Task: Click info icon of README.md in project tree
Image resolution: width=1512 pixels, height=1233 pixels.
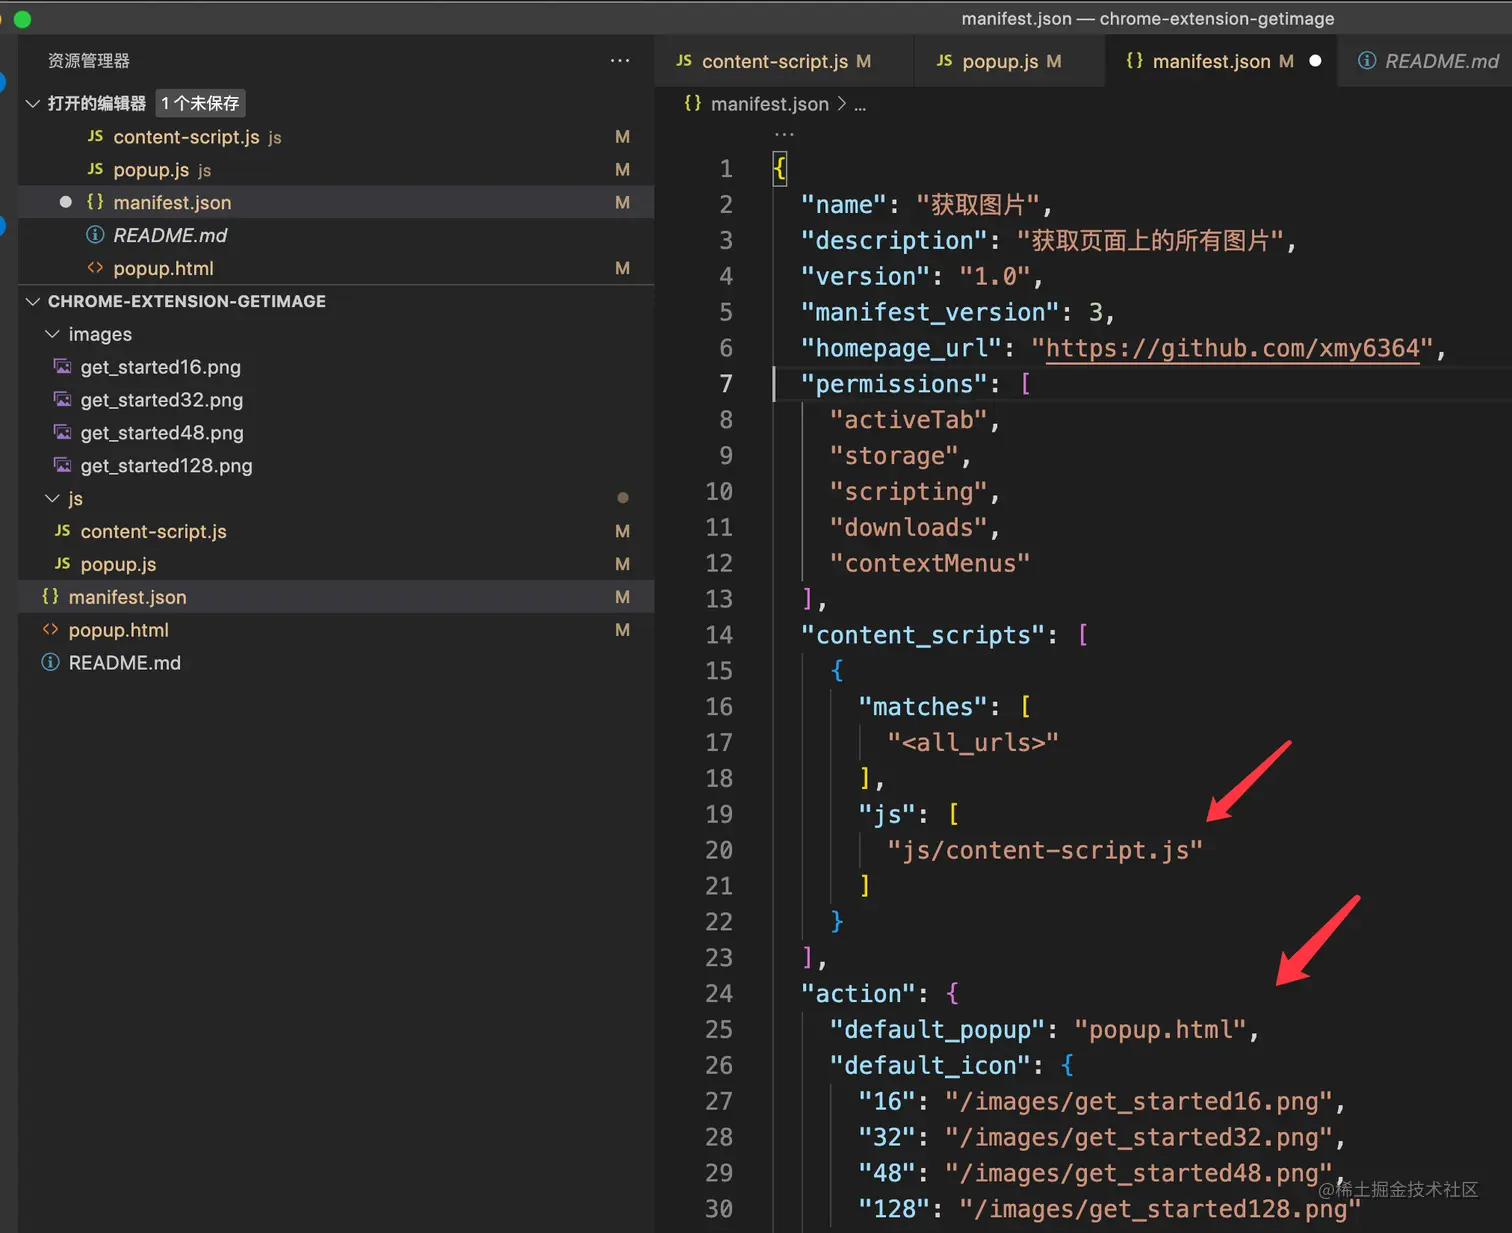Action: [50, 663]
